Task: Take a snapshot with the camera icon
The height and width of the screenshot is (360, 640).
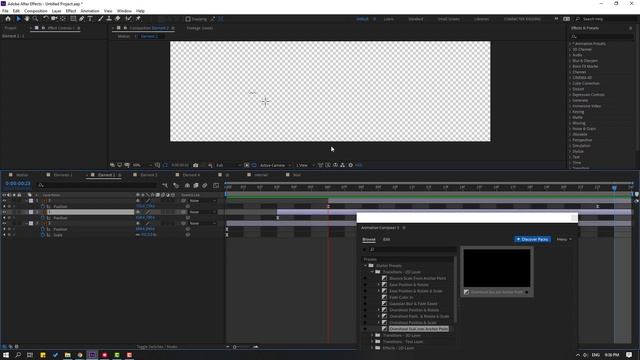Action: coord(196,165)
